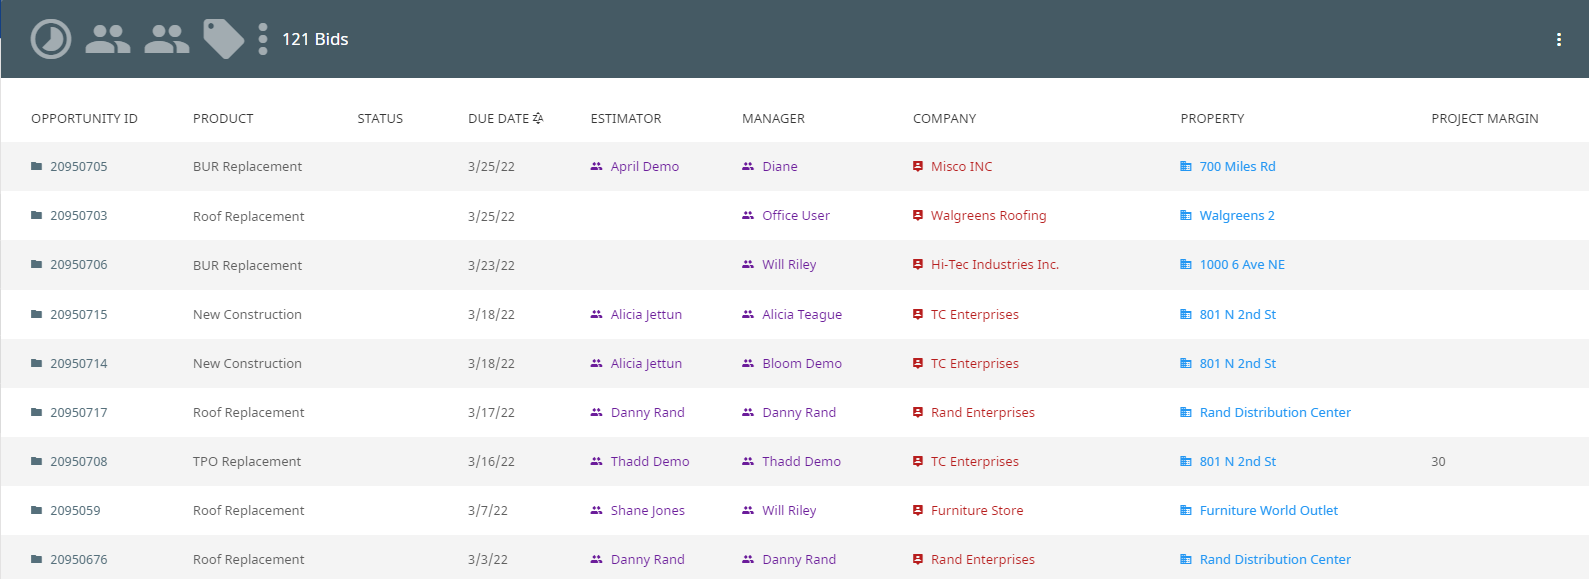This screenshot has width=1589, height=579.
Task: Click the building icon beside 1000 6 Ave NE
Action: [1186, 264]
